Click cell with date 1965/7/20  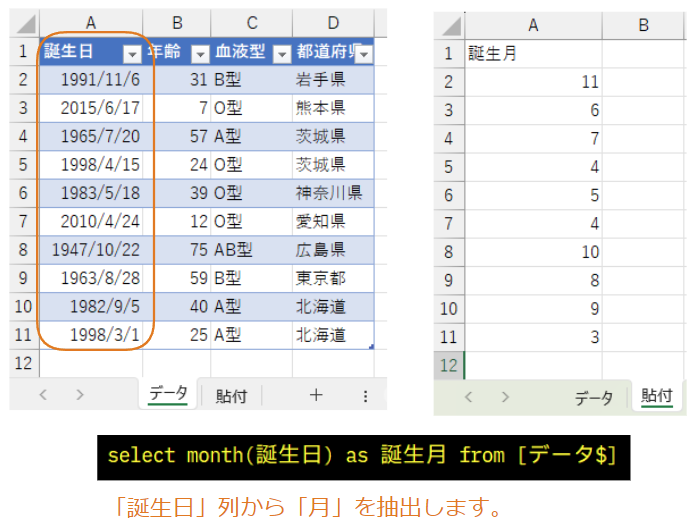pyautogui.click(x=91, y=136)
